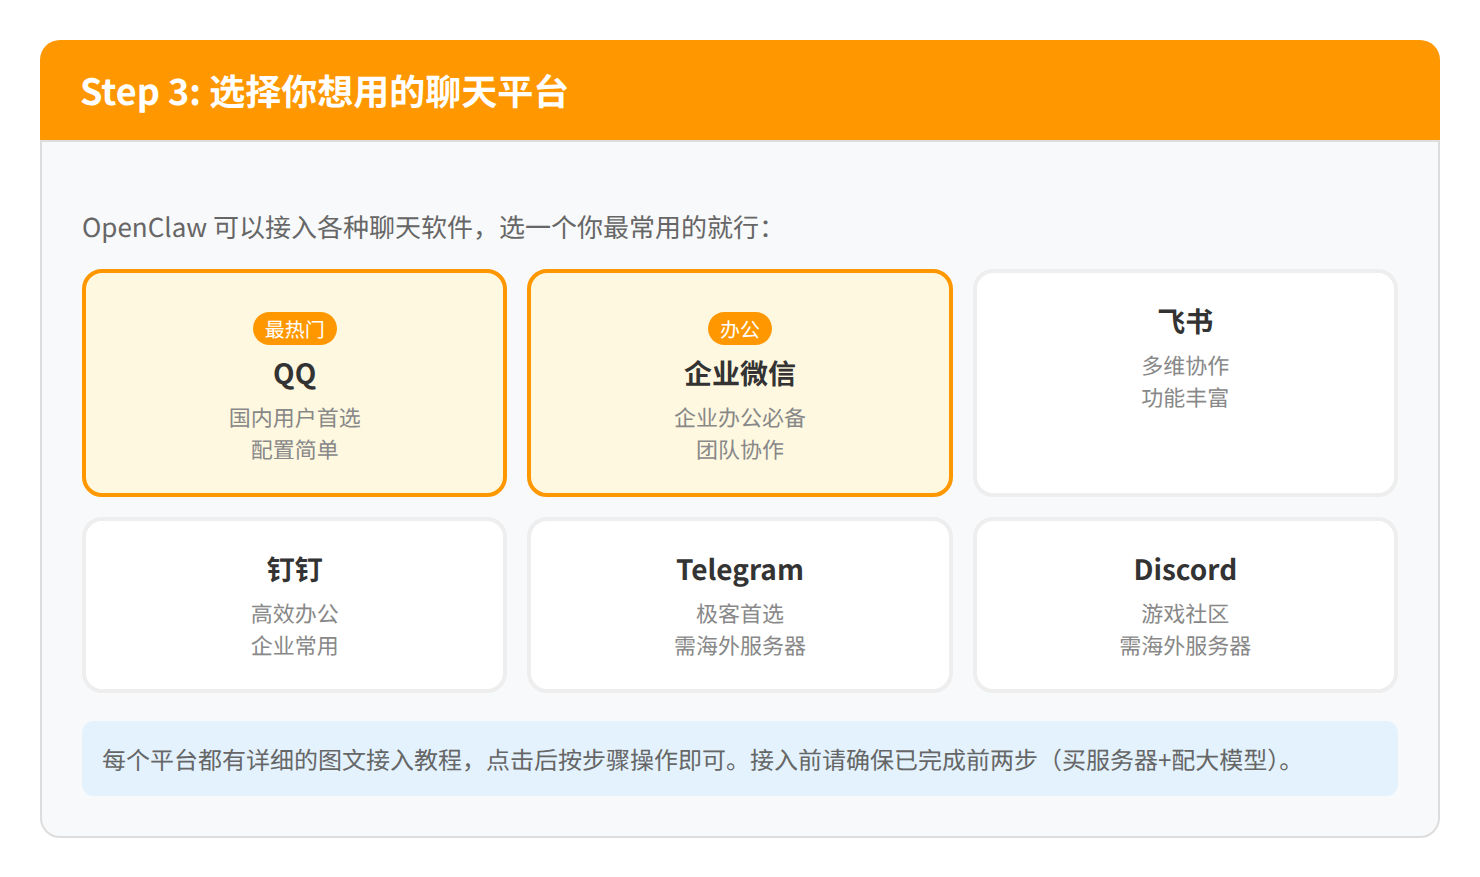Click the 功能丰富 text in the 飞书 card
Image resolution: width=1480 pixels, height=877 pixels.
1185,398
